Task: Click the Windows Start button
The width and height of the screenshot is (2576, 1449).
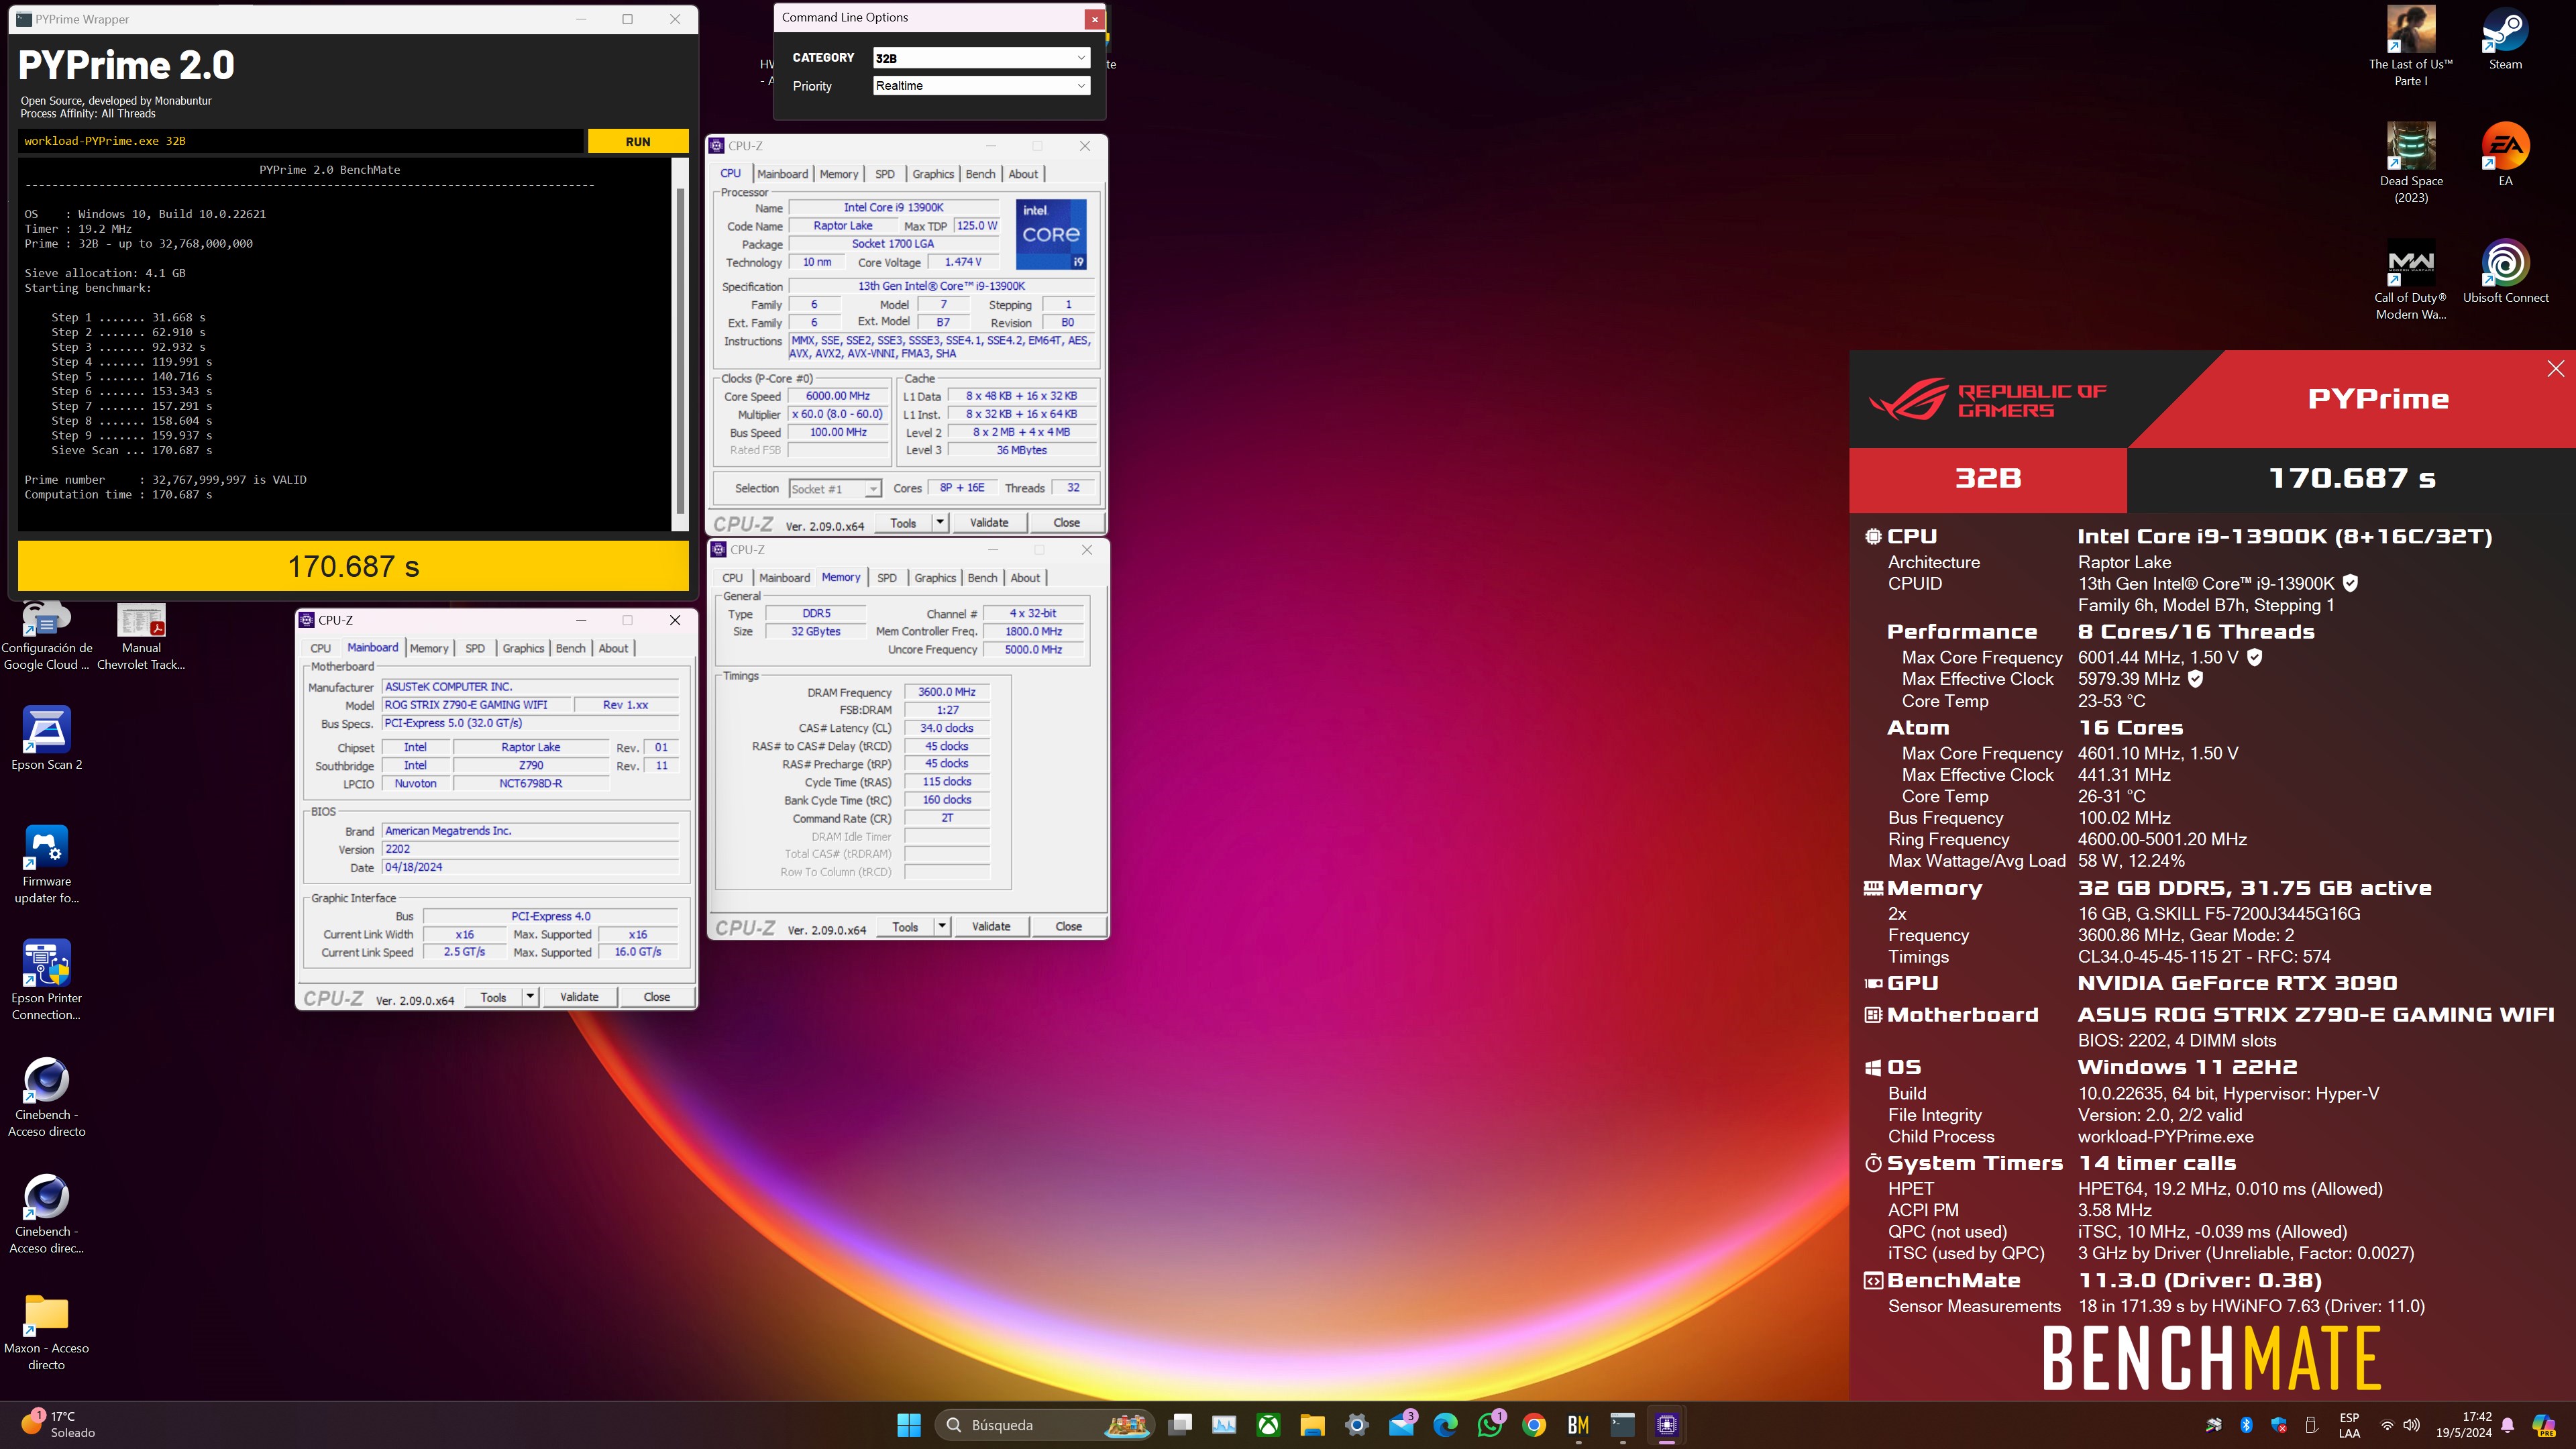Action: click(908, 1425)
